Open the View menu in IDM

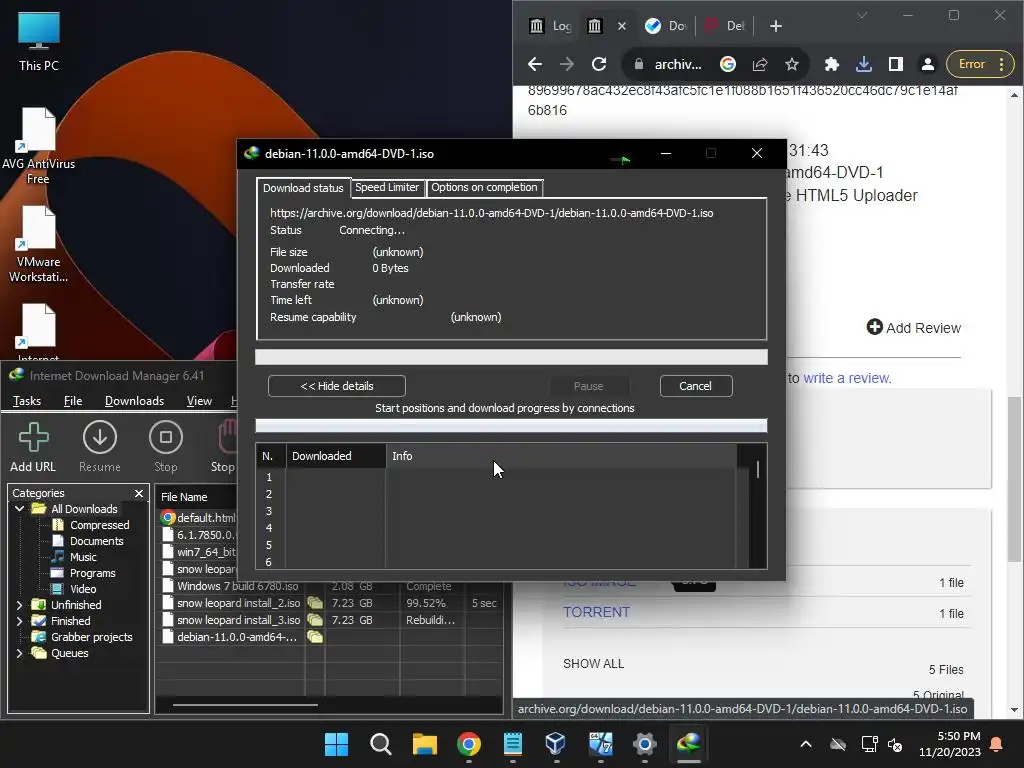pos(199,401)
